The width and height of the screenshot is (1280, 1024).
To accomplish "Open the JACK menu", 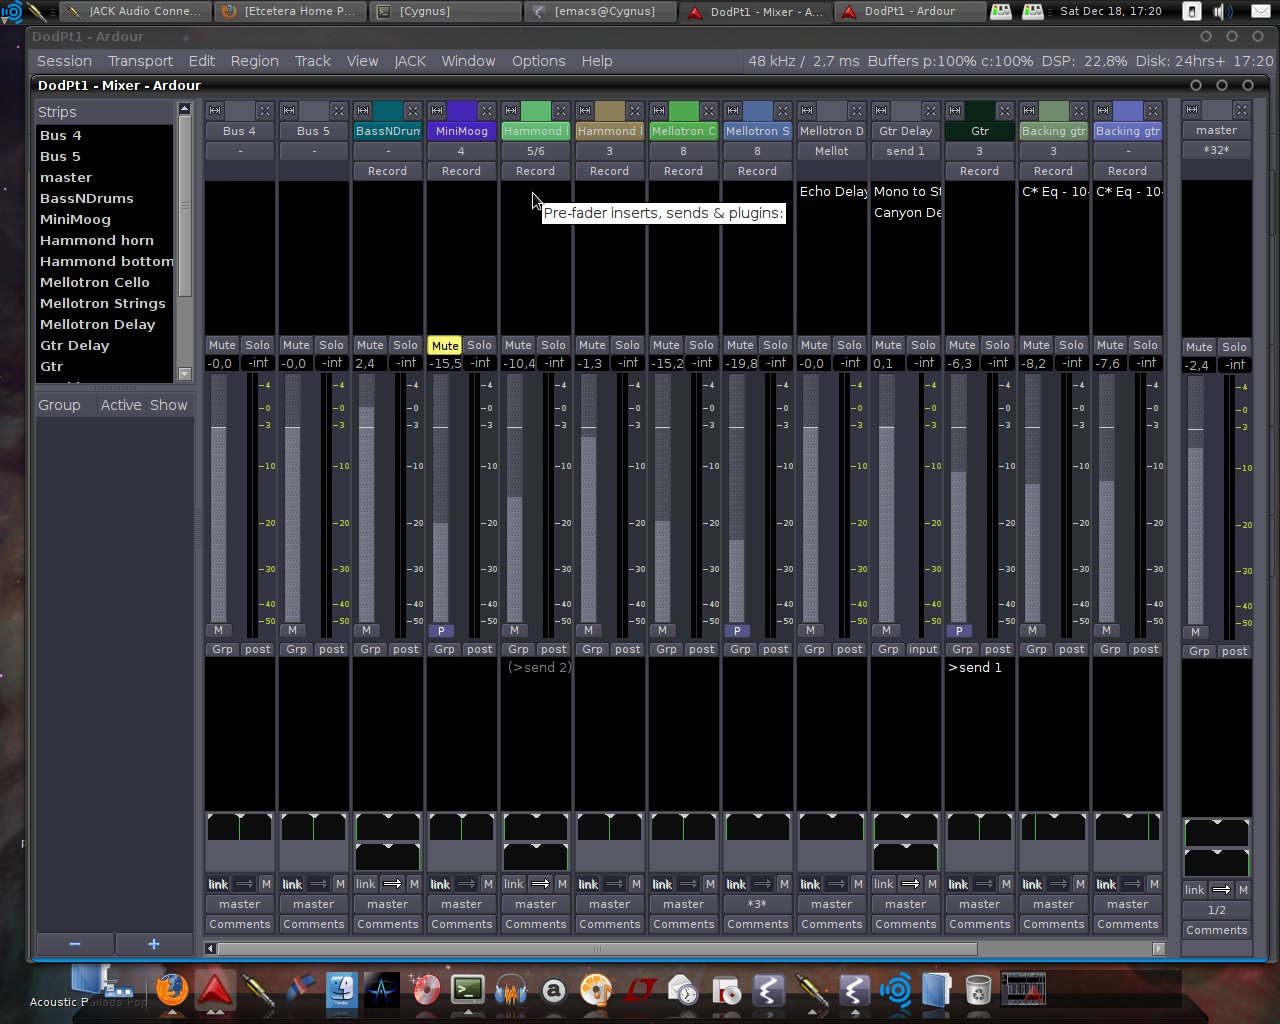I will point(410,61).
